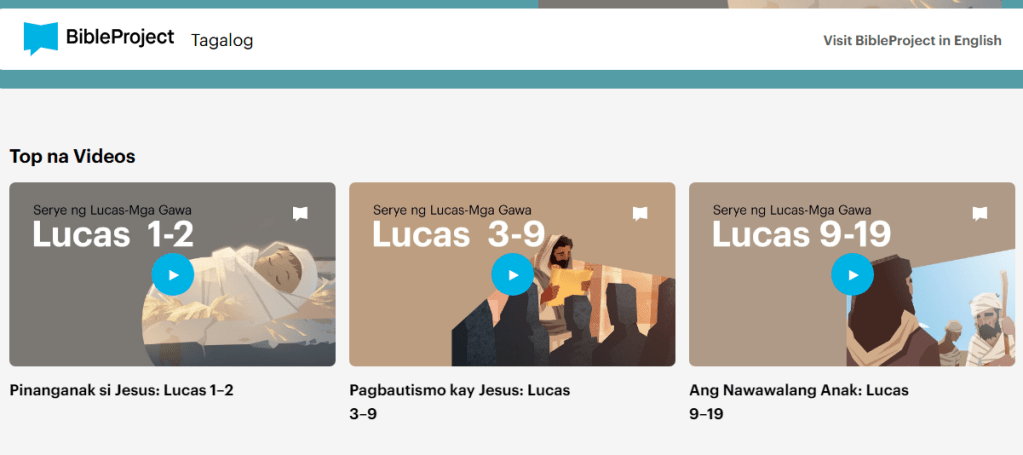Click the large "Lucas 1-2" overlay heading
The width and height of the screenshot is (1023, 455).
(x=113, y=235)
